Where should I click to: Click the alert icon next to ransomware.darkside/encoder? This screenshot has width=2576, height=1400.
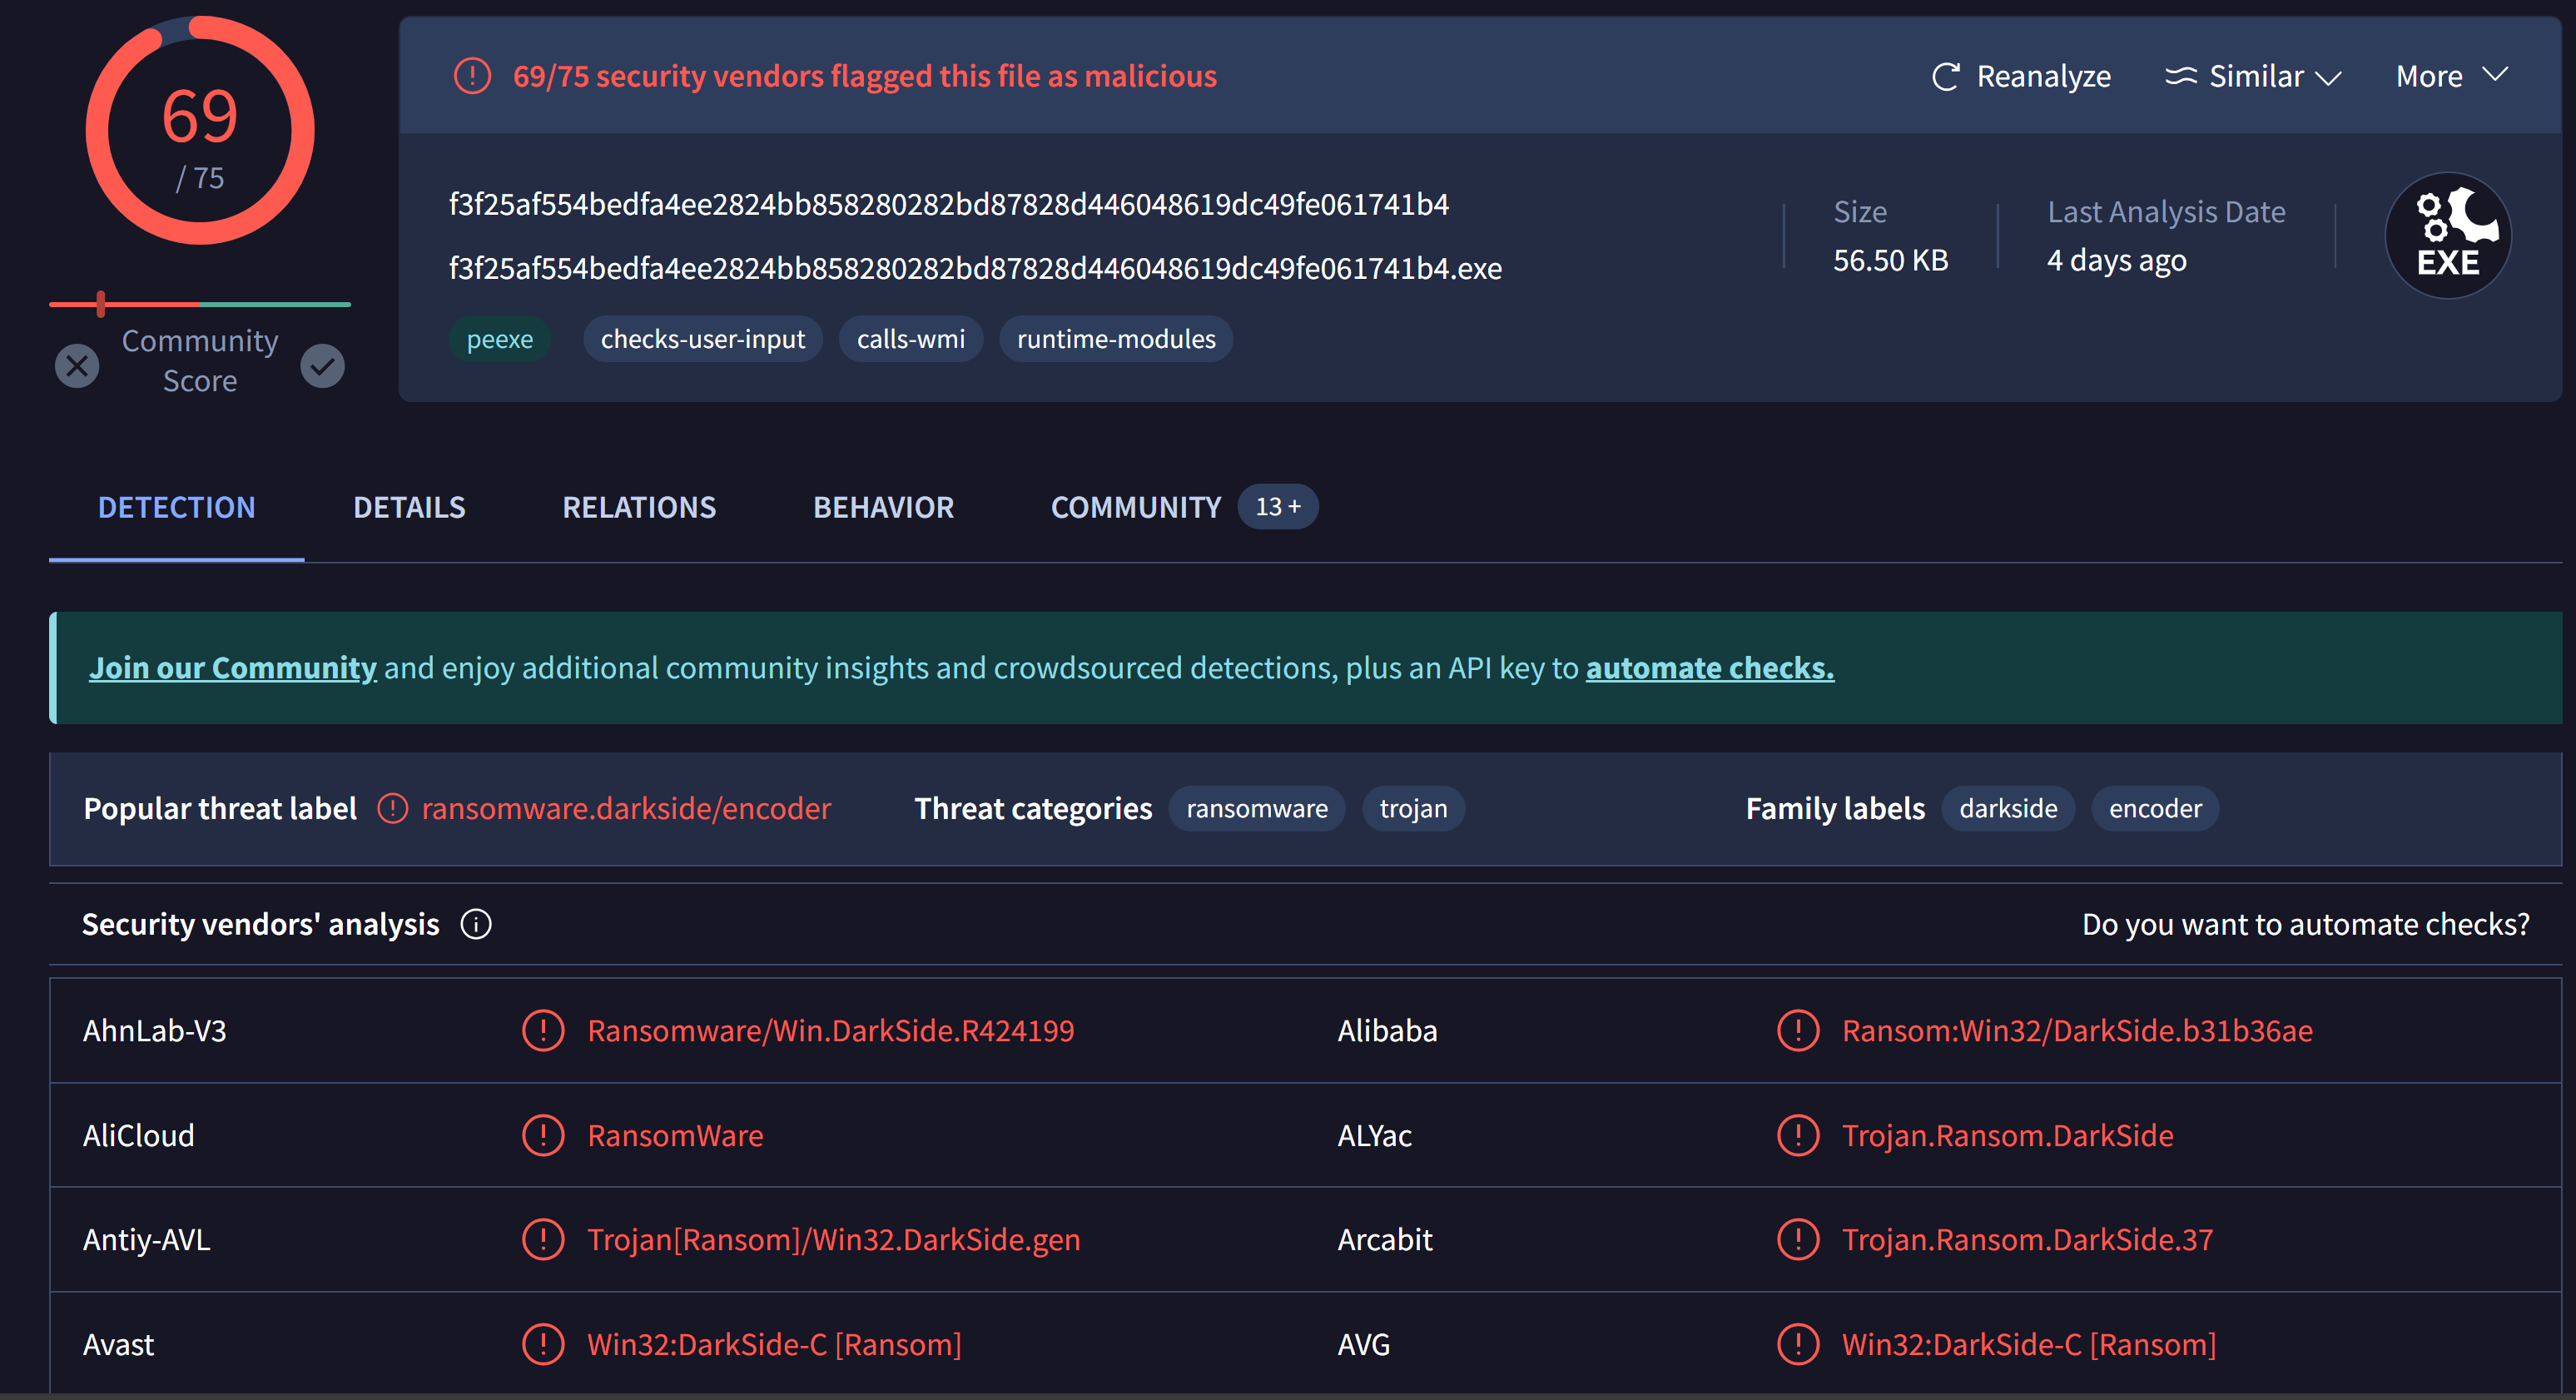pyautogui.click(x=393, y=808)
